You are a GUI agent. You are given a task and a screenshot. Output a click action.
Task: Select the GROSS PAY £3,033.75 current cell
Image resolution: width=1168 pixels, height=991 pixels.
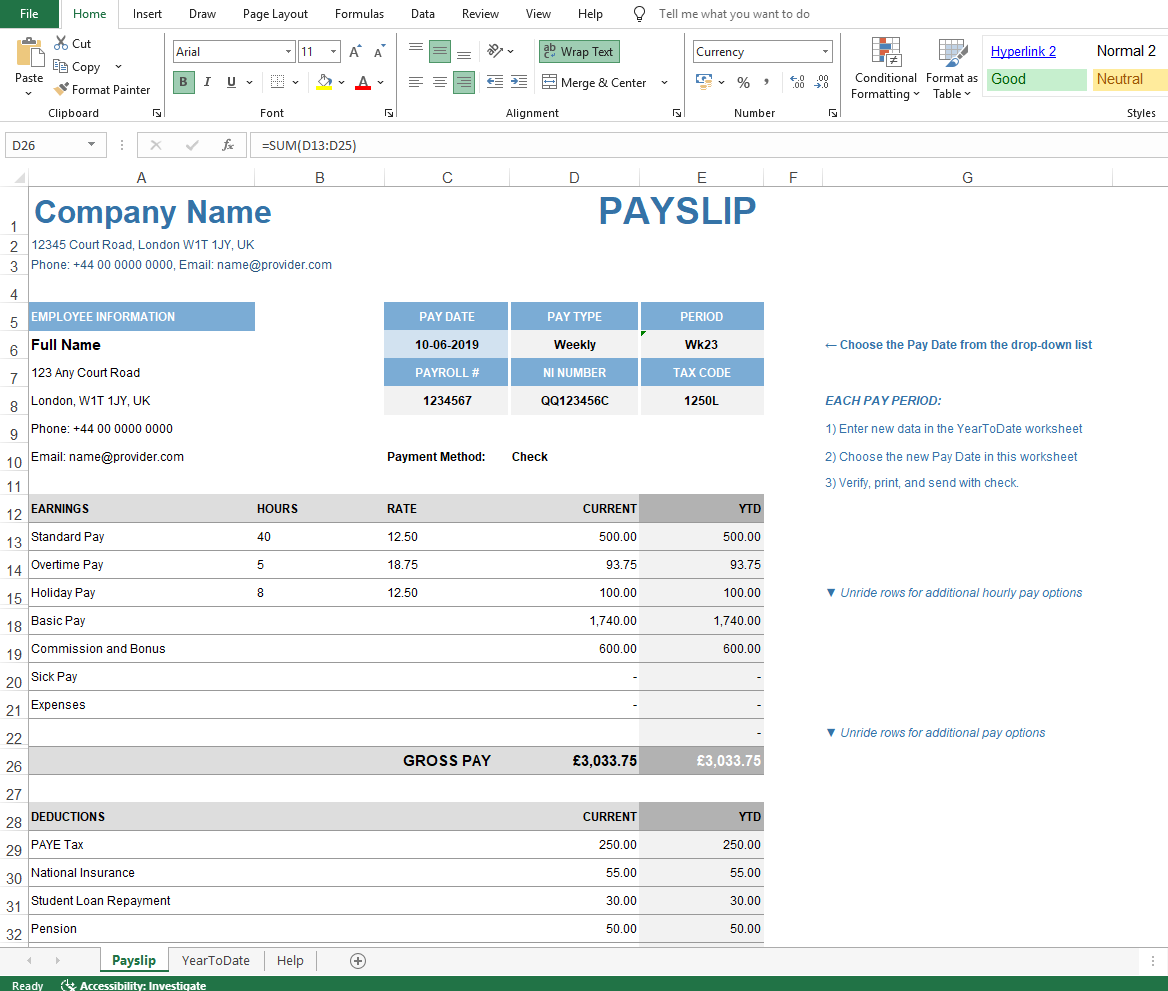tap(574, 761)
